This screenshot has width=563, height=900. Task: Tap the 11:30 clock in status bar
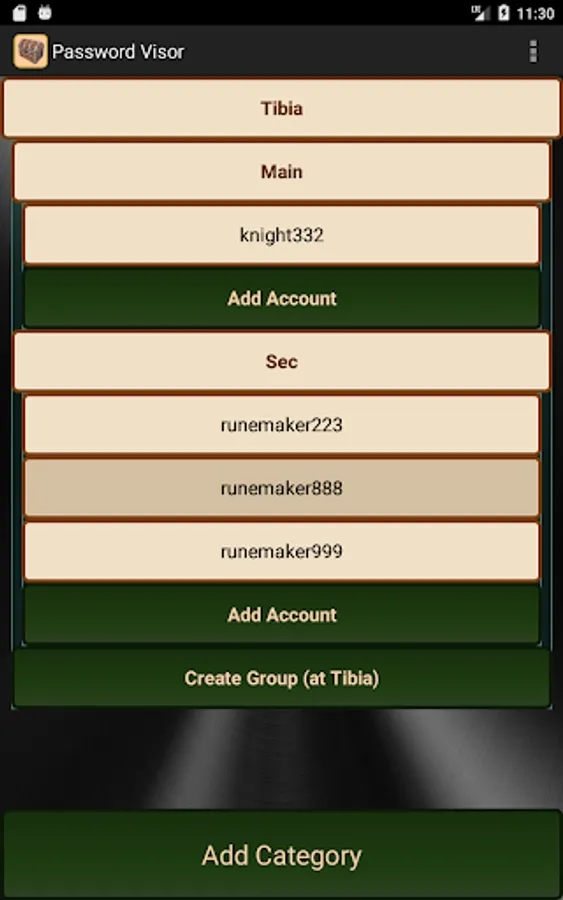click(x=535, y=13)
